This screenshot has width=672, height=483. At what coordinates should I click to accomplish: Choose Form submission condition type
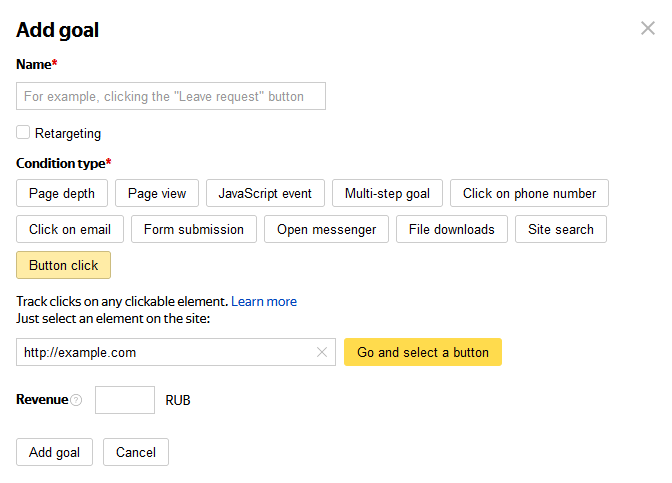(x=194, y=229)
